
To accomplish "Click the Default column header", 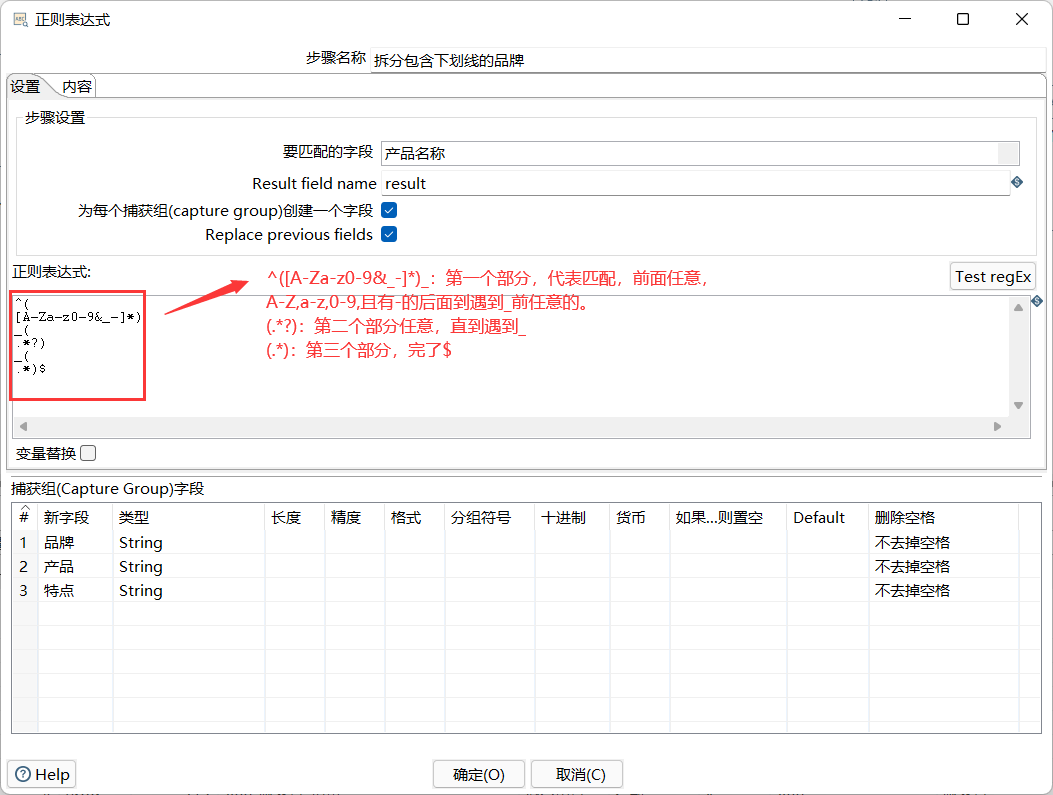I will 827,518.
